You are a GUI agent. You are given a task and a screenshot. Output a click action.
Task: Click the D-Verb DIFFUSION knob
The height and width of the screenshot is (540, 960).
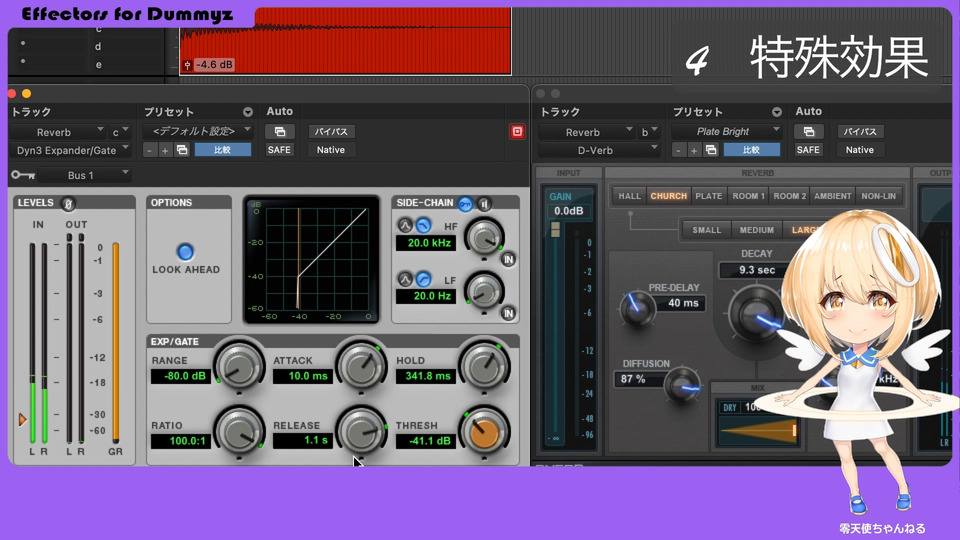click(681, 385)
